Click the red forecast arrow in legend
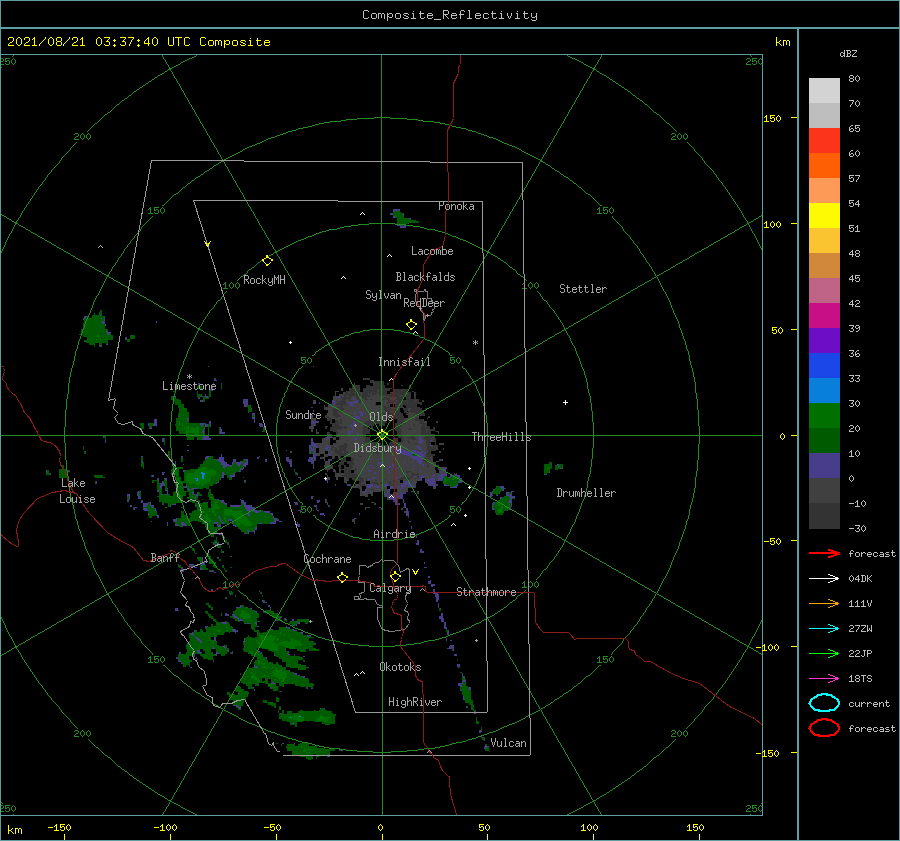The image size is (900, 841). [x=824, y=553]
